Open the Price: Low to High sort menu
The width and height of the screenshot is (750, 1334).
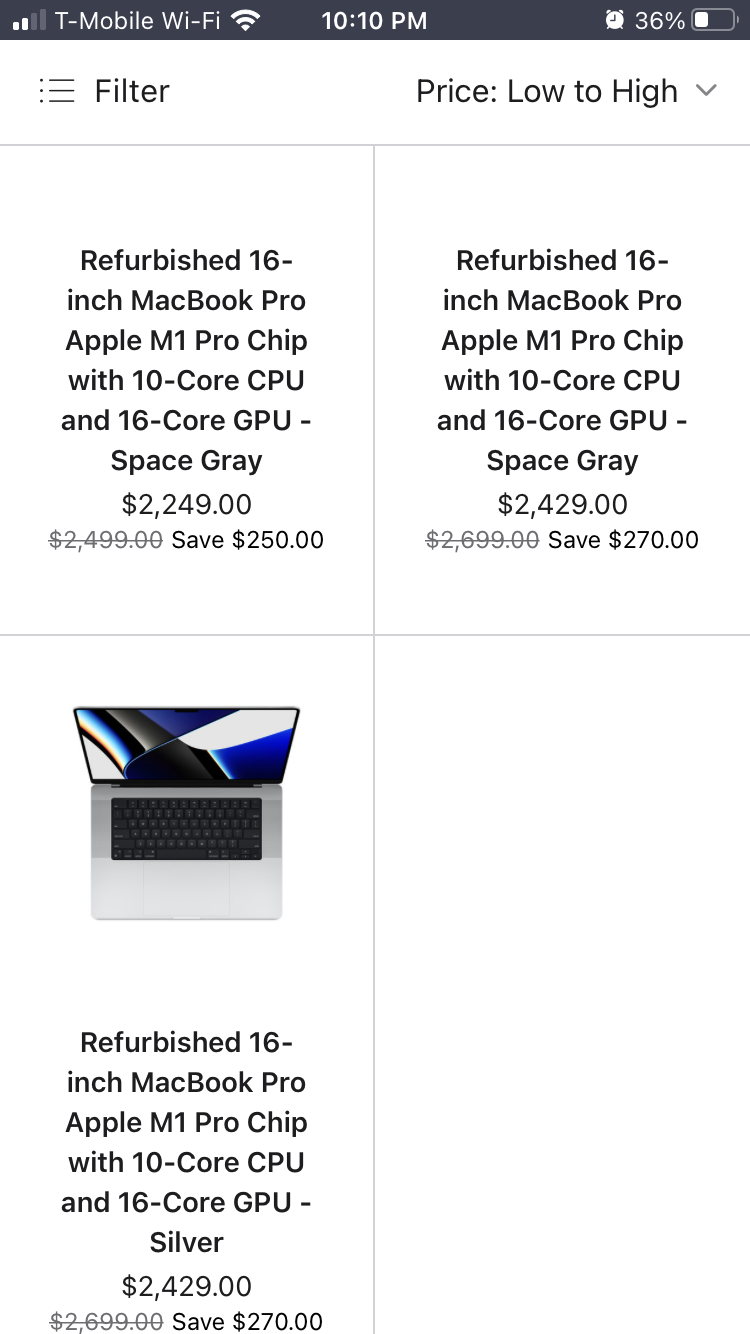[x=547, y=91]
